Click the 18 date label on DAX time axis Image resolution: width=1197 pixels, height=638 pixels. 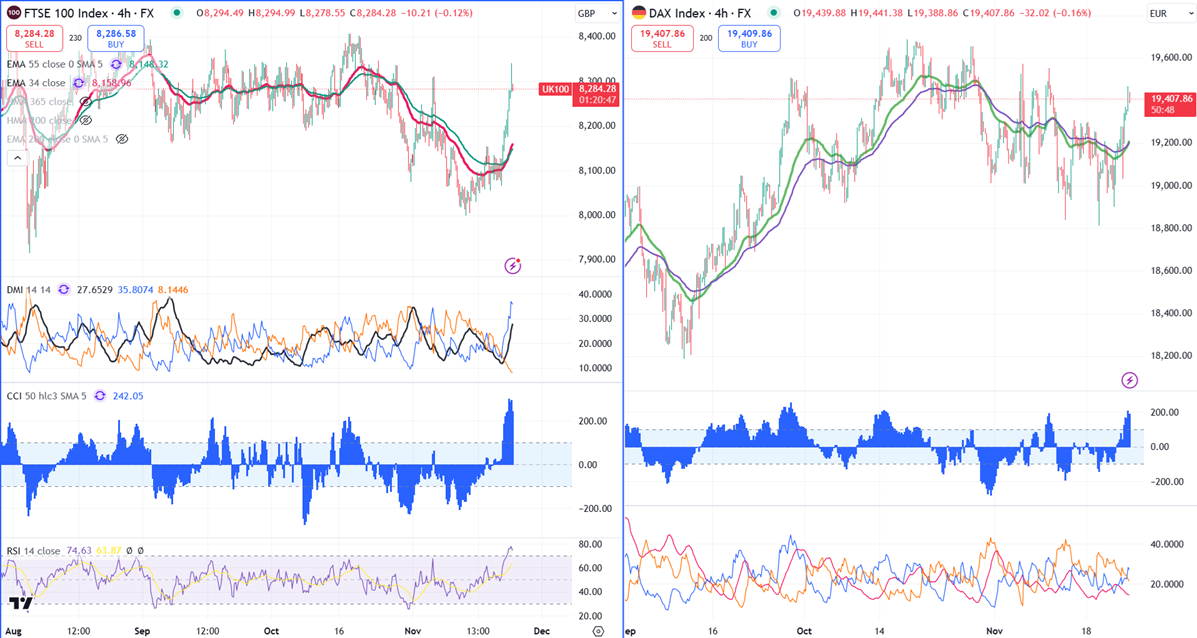point(1086,631)
